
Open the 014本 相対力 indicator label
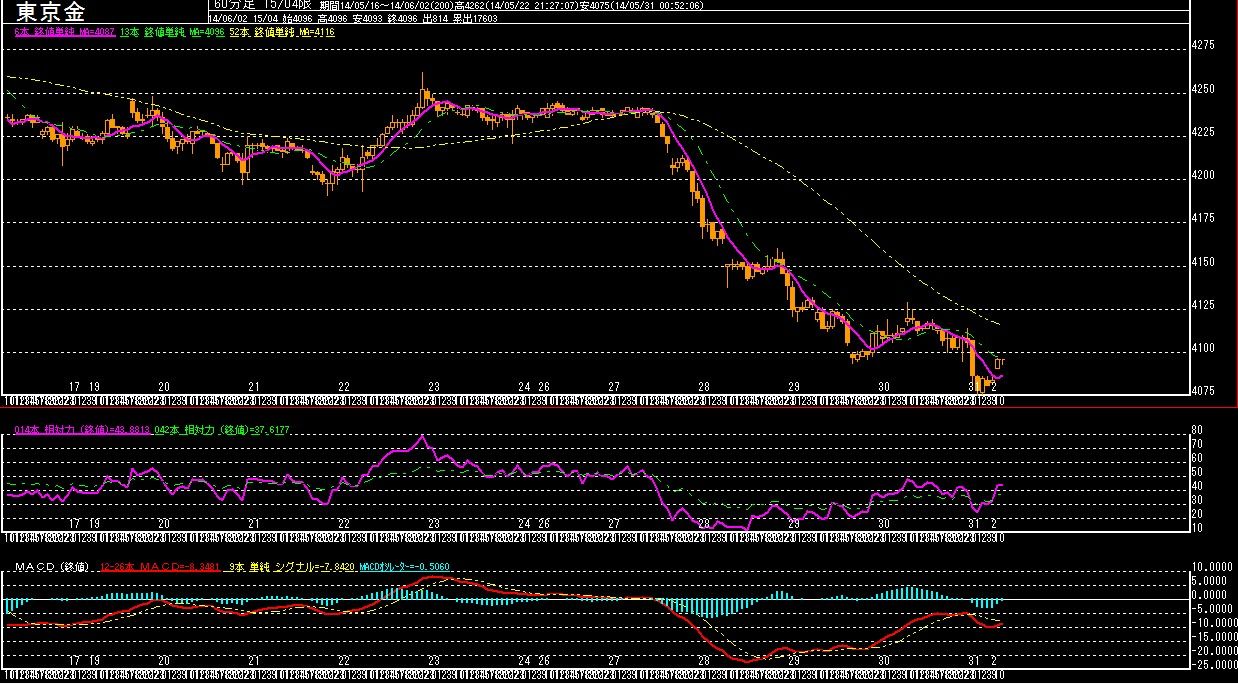[82, 430]
